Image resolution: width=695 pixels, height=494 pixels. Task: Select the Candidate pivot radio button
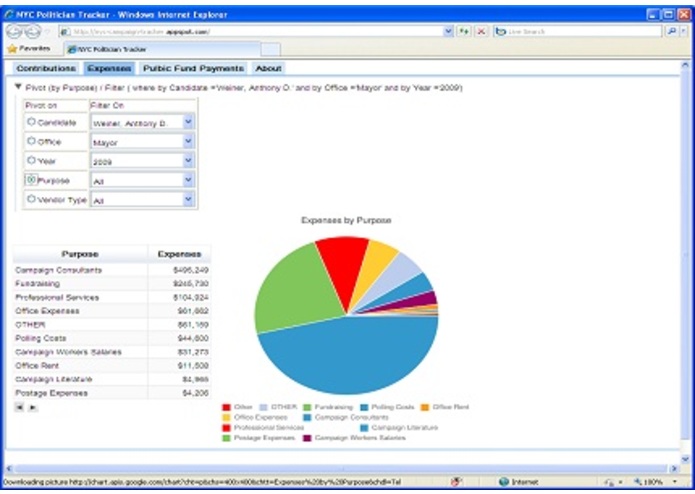coord(31,122)
